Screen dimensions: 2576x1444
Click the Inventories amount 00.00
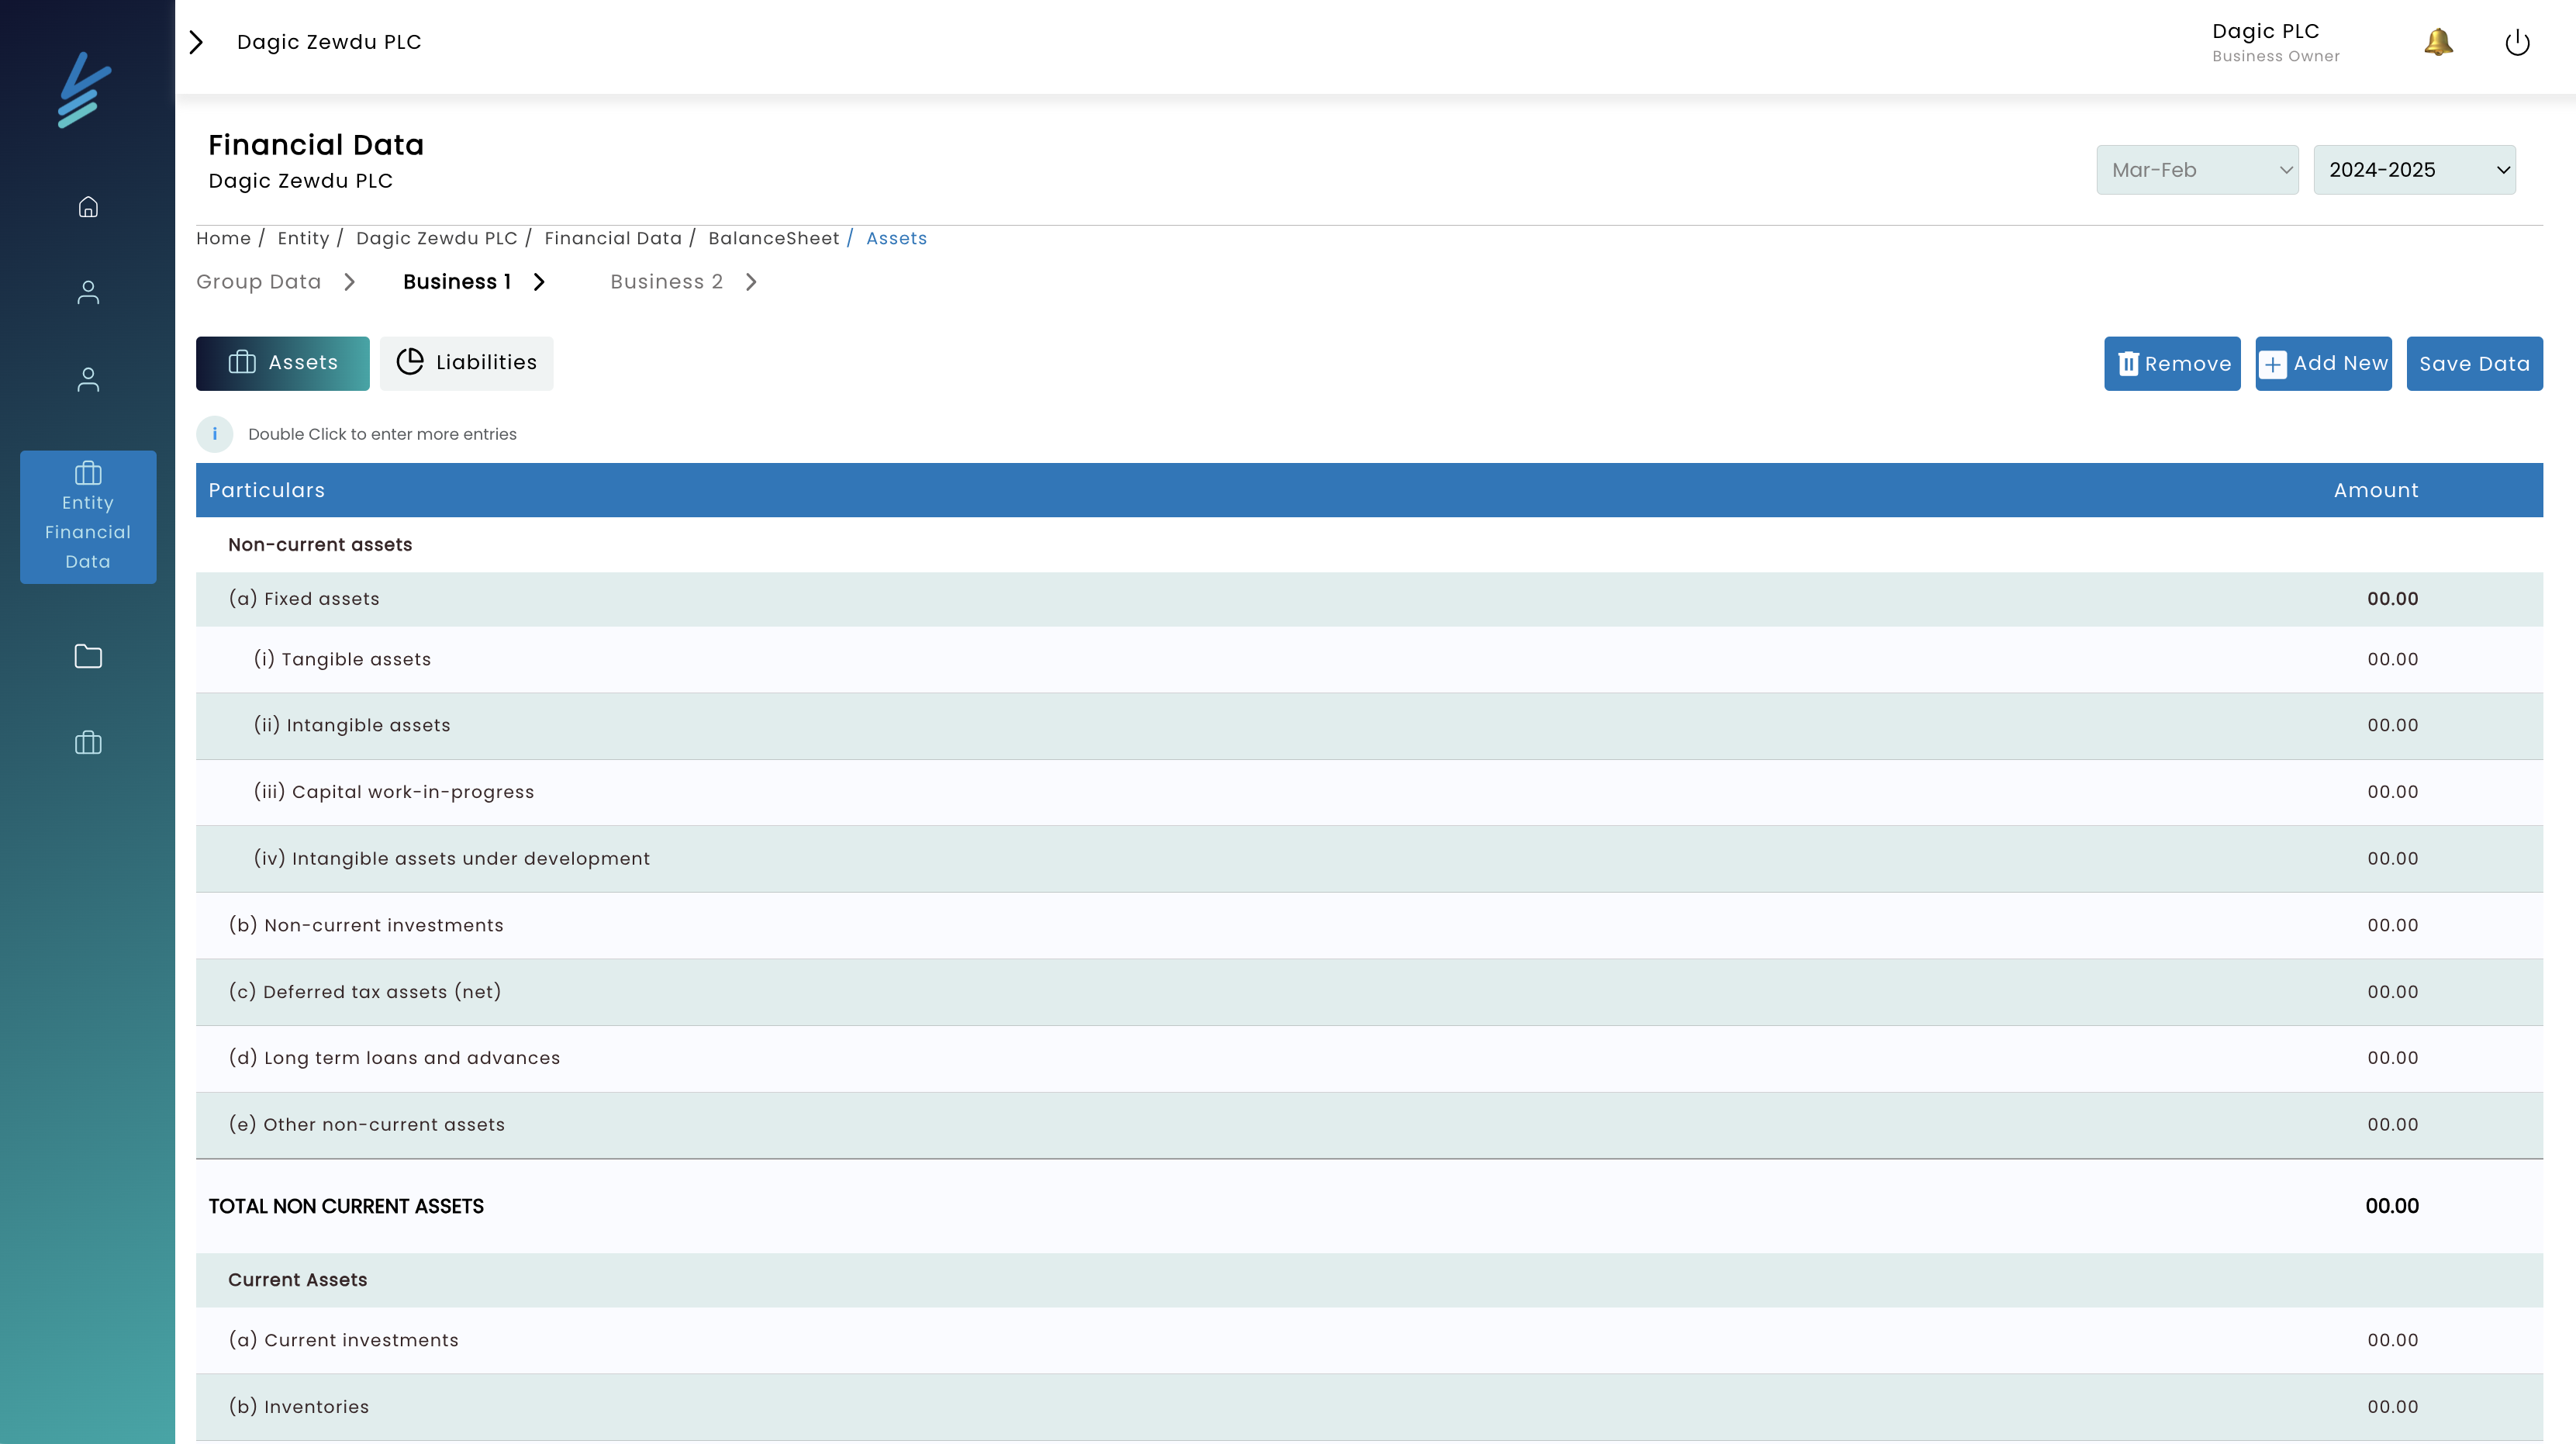(x=2392, y=1407)
